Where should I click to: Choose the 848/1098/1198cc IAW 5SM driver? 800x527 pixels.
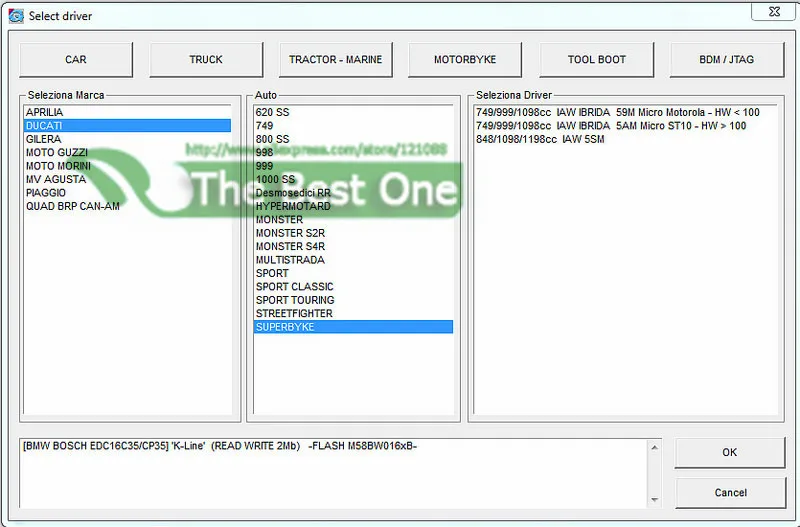coord(625,139)
